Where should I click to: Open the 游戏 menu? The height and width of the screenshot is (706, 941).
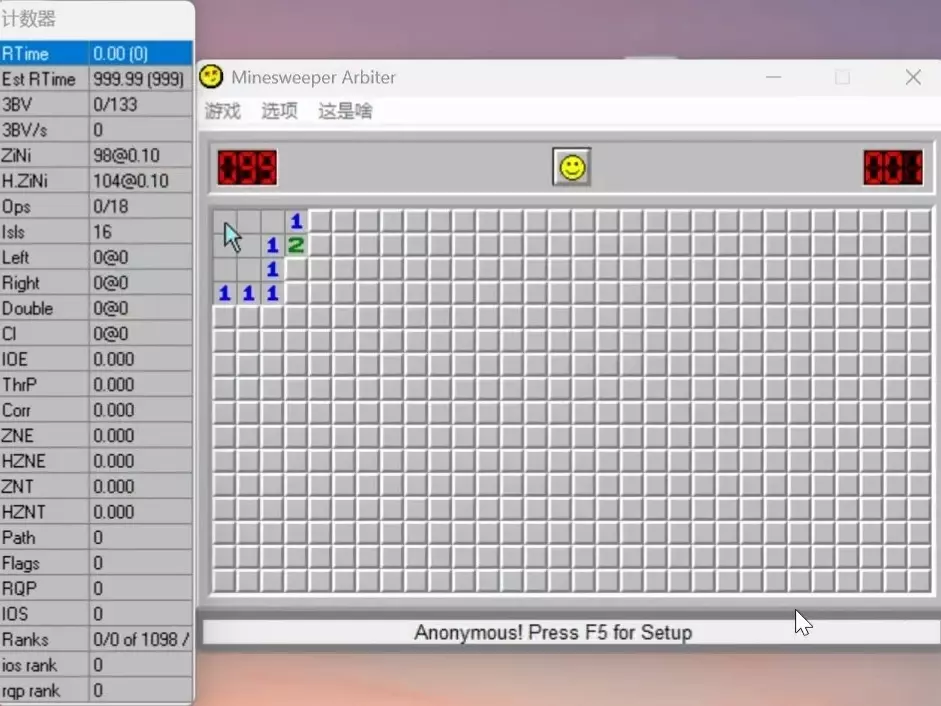click(x=223, y=111)
